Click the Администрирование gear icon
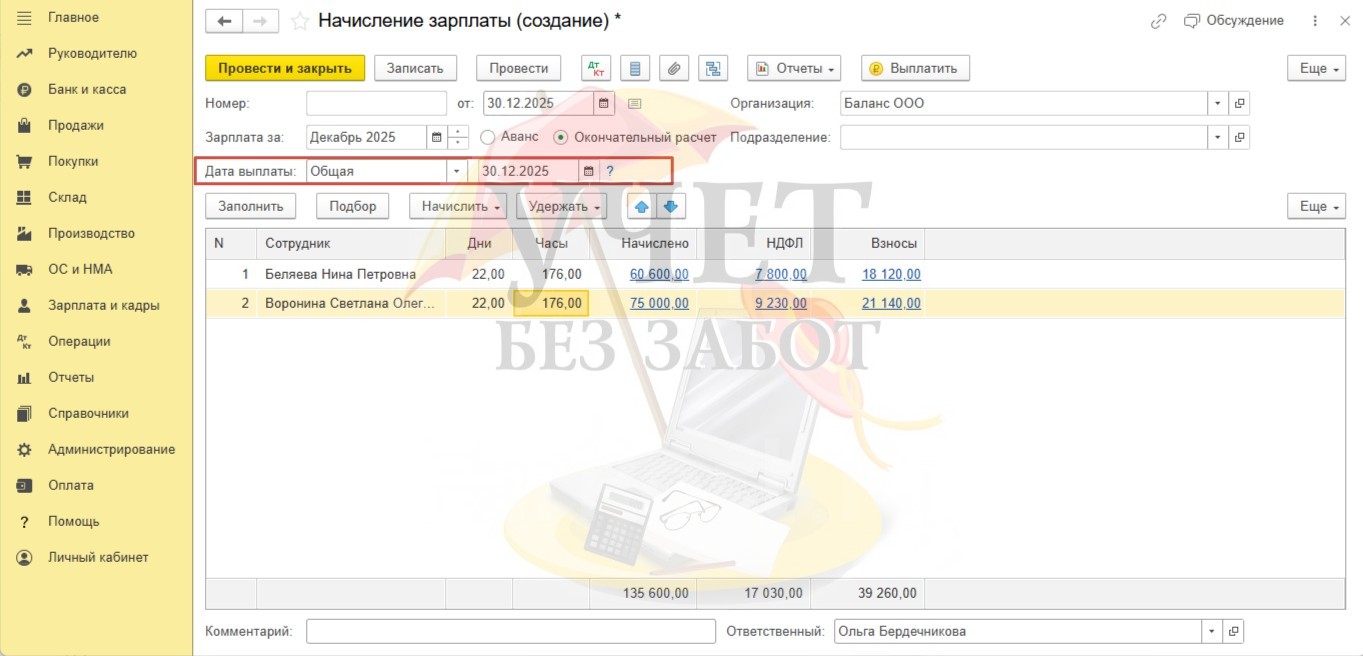Viewport: 1363px width, 656px height. pos(25,449)
